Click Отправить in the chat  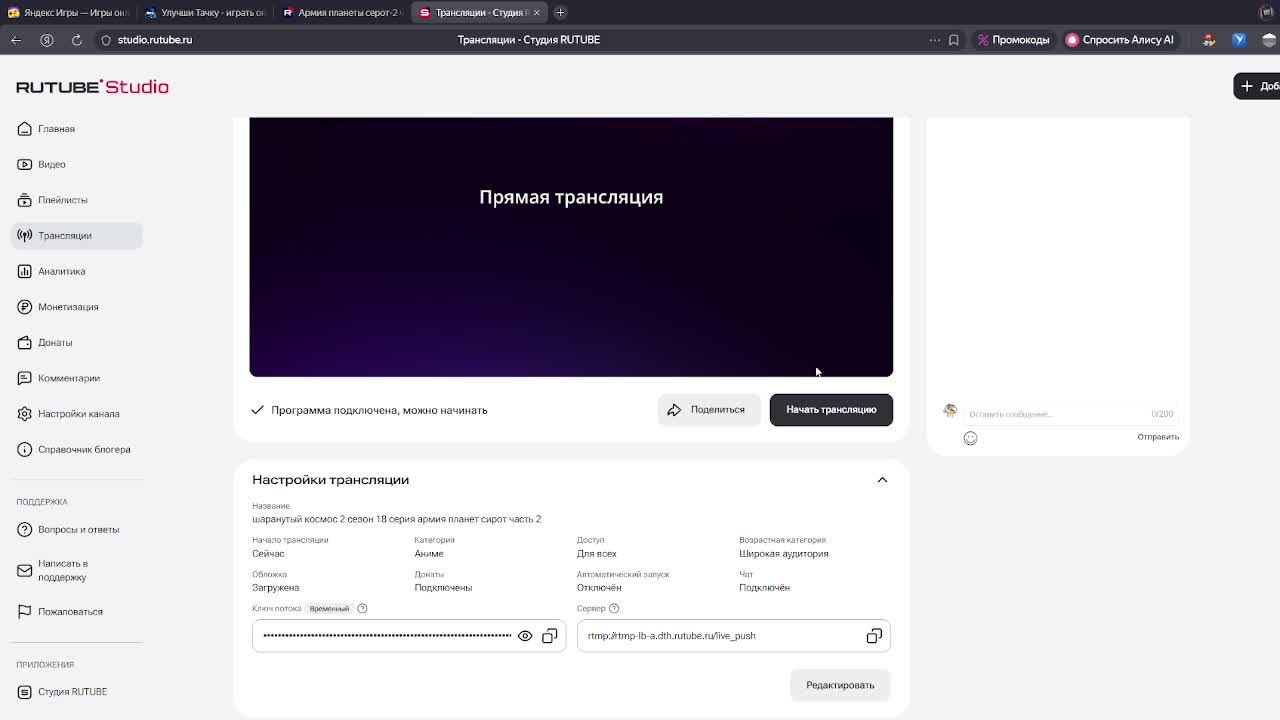click(1158, 437)
